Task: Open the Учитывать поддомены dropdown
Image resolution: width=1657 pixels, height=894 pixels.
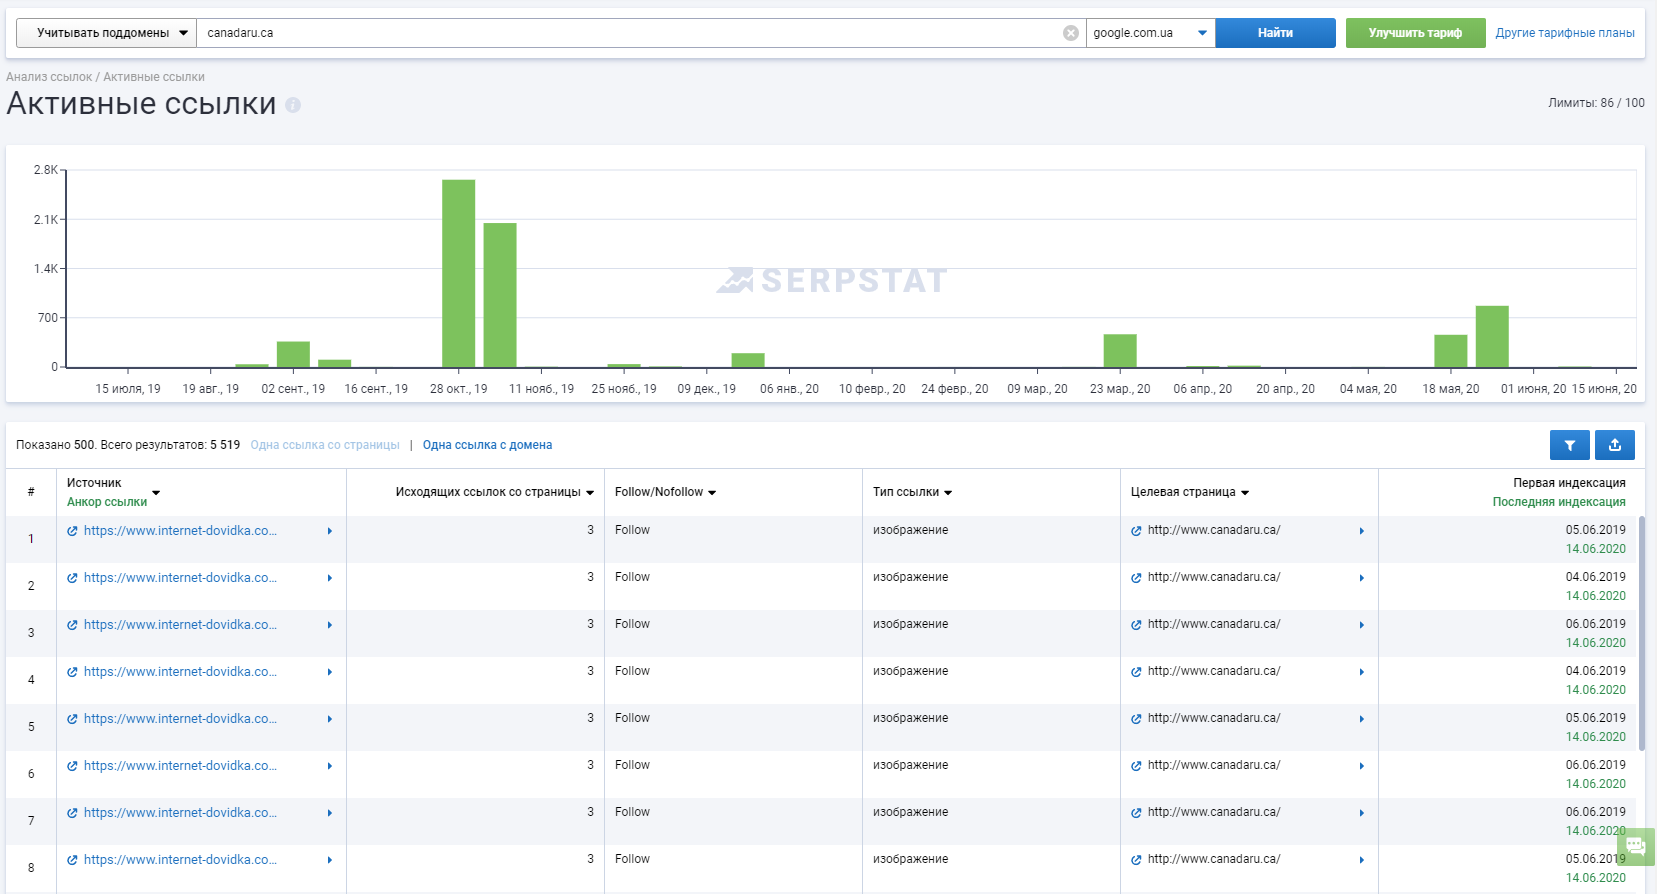Action: [x=106, y=33]
